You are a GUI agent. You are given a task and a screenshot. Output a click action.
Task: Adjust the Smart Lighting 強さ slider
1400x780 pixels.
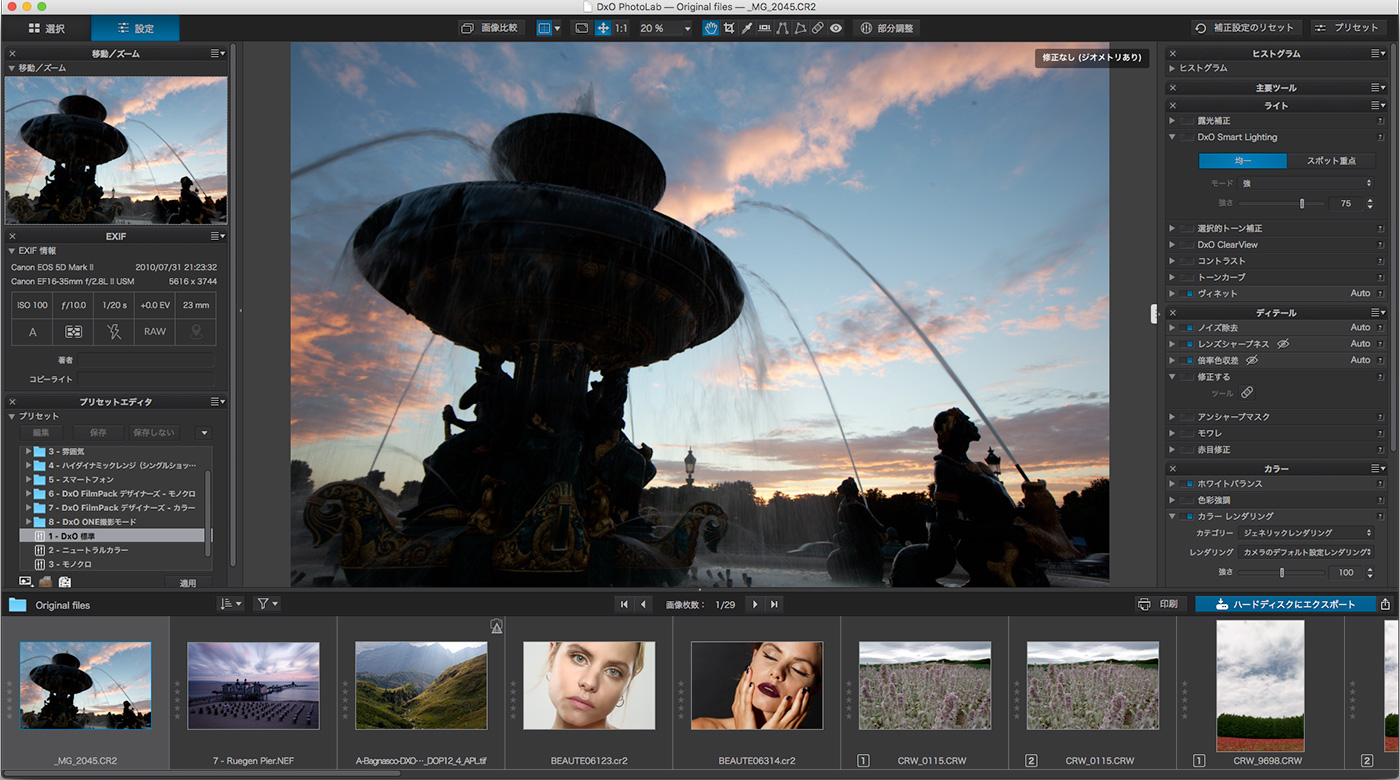(1301, 203)
